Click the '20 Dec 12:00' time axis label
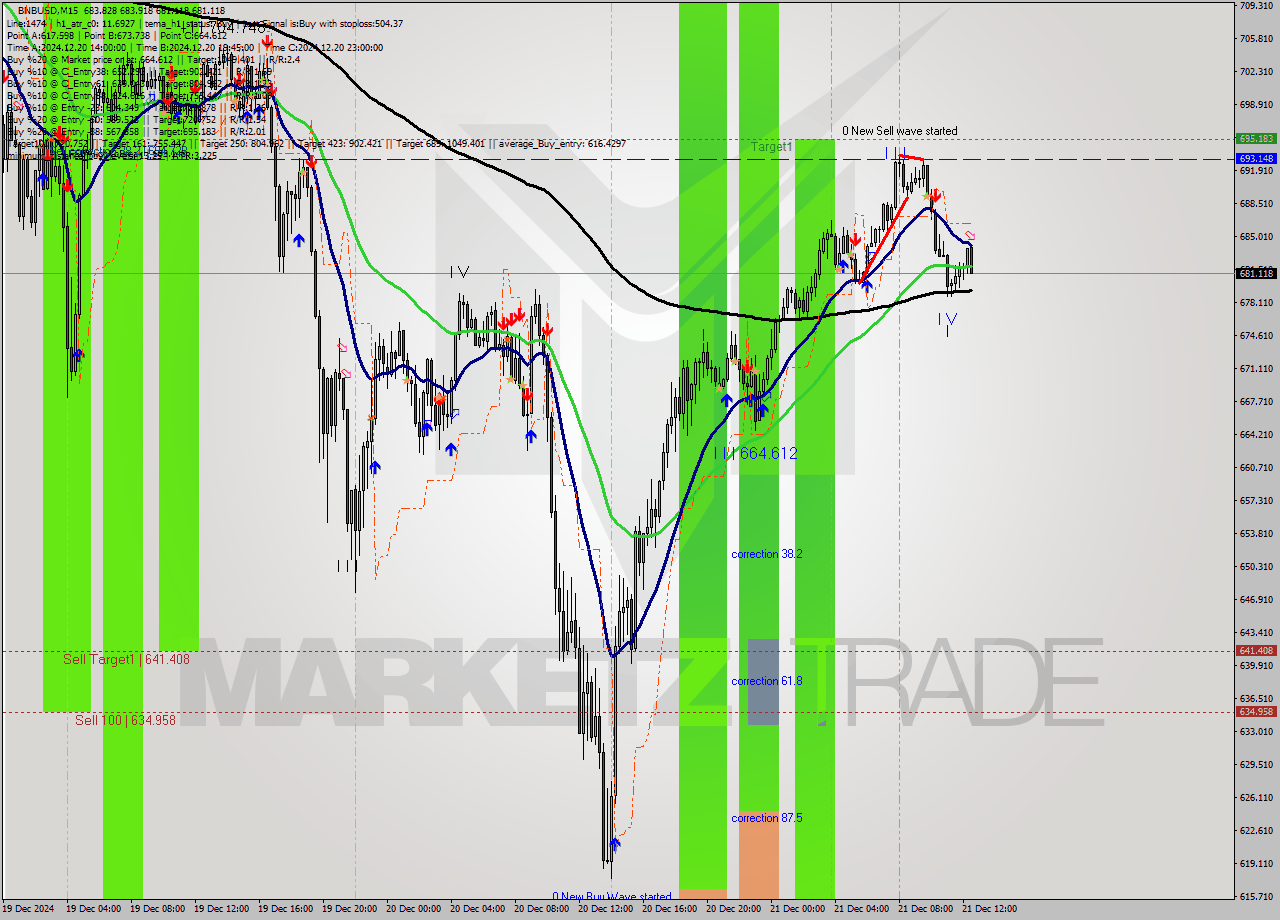The width and height of the screenshot is (1280, 920). (x=605, y=909)
